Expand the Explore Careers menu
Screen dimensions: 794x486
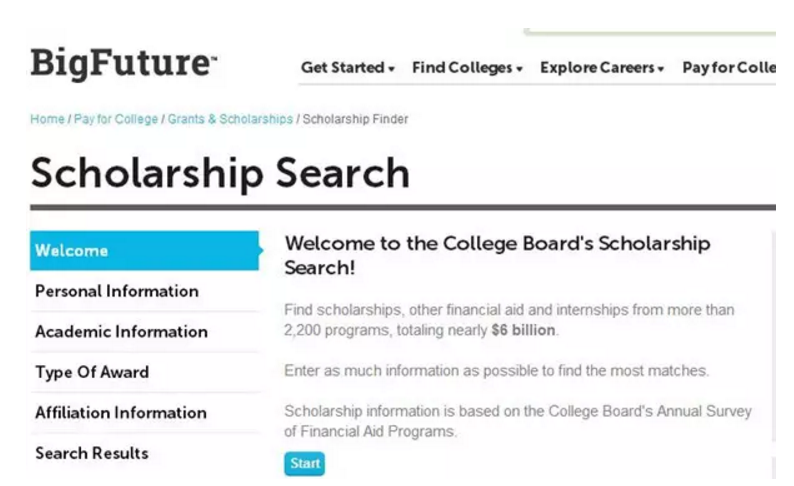pos(602,68)
